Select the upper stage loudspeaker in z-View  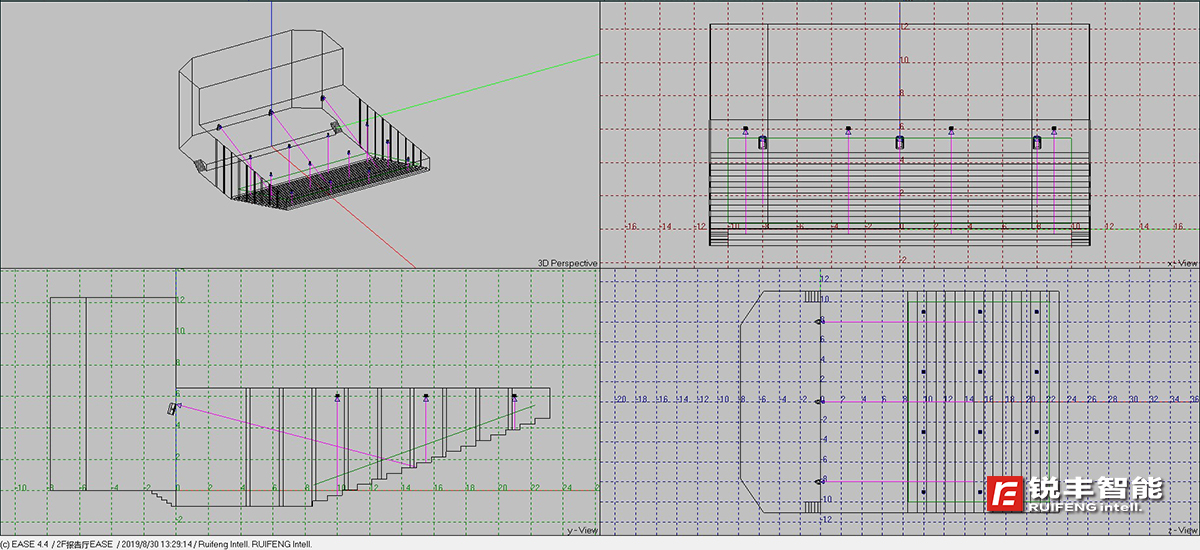(820, 321)
